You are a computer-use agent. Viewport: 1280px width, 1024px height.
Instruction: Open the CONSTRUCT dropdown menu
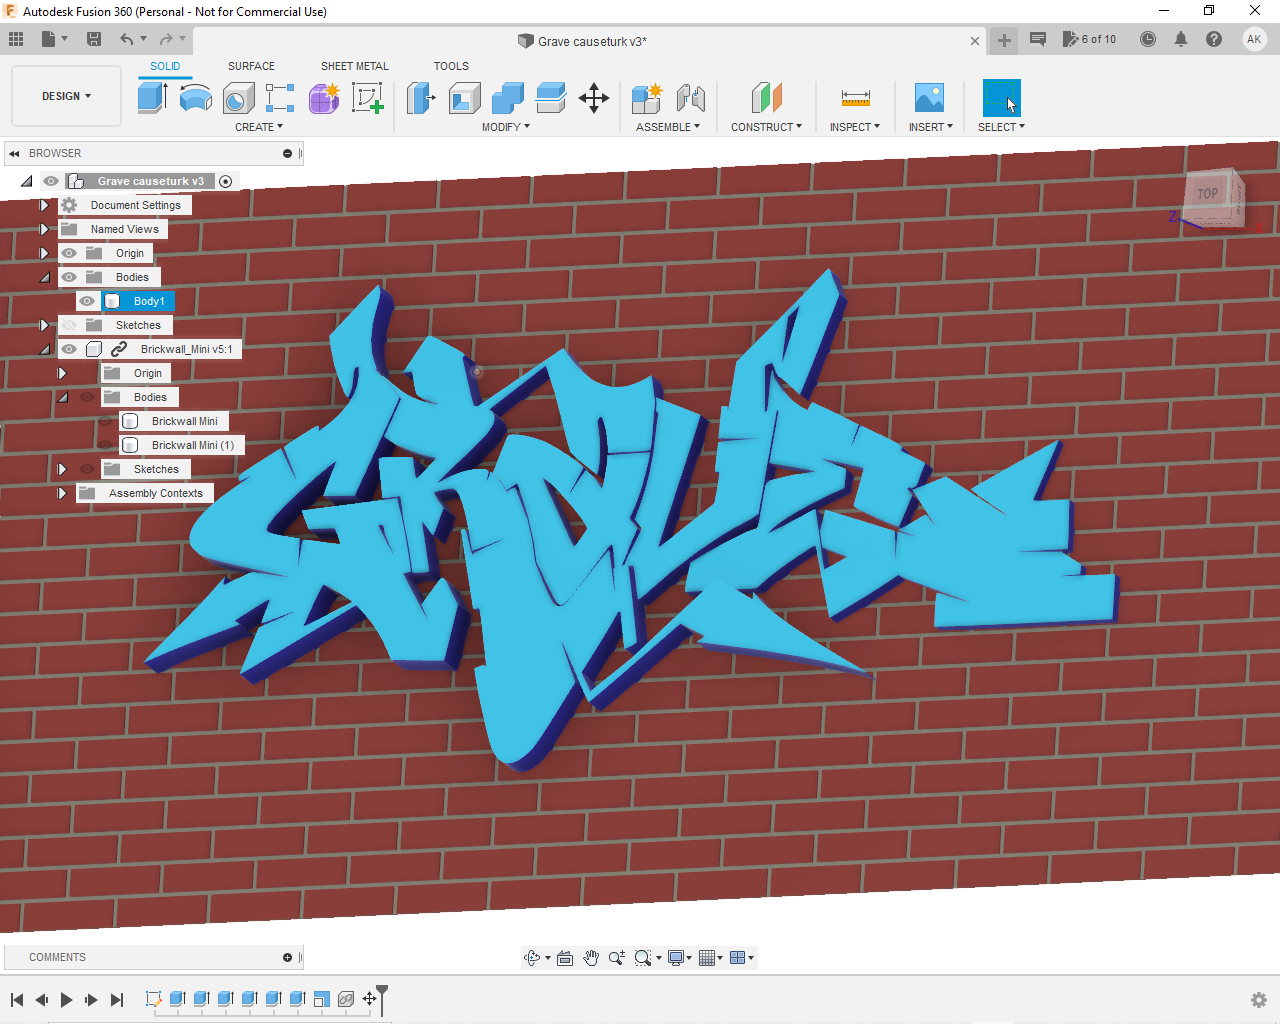(766, 127)
